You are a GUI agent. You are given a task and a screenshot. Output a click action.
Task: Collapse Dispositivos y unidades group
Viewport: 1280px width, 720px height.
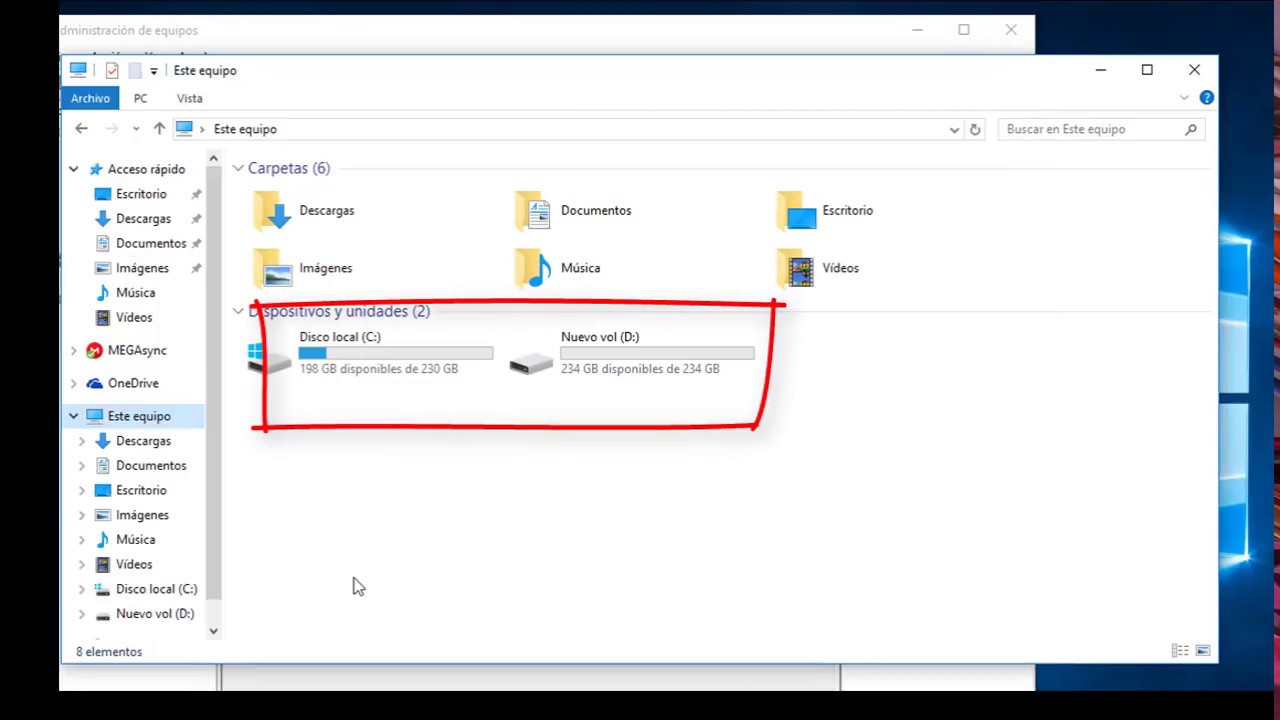[x=238, y=311]
